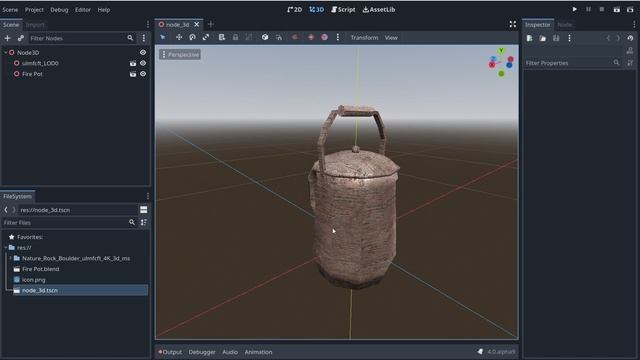640x360 pixels.
Task: Open the Perspective viewport options
Action: [180, 55]
